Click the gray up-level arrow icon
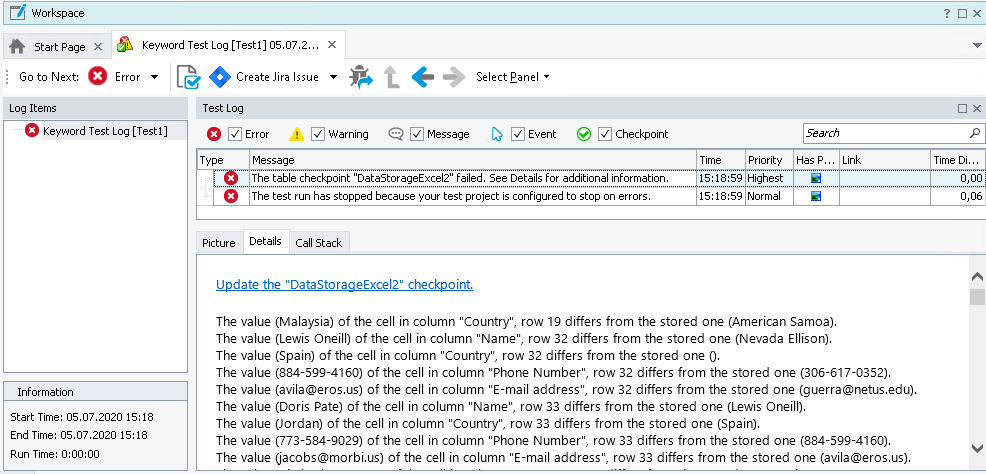This screenshot has width=986, height=474. coord(392,77)
